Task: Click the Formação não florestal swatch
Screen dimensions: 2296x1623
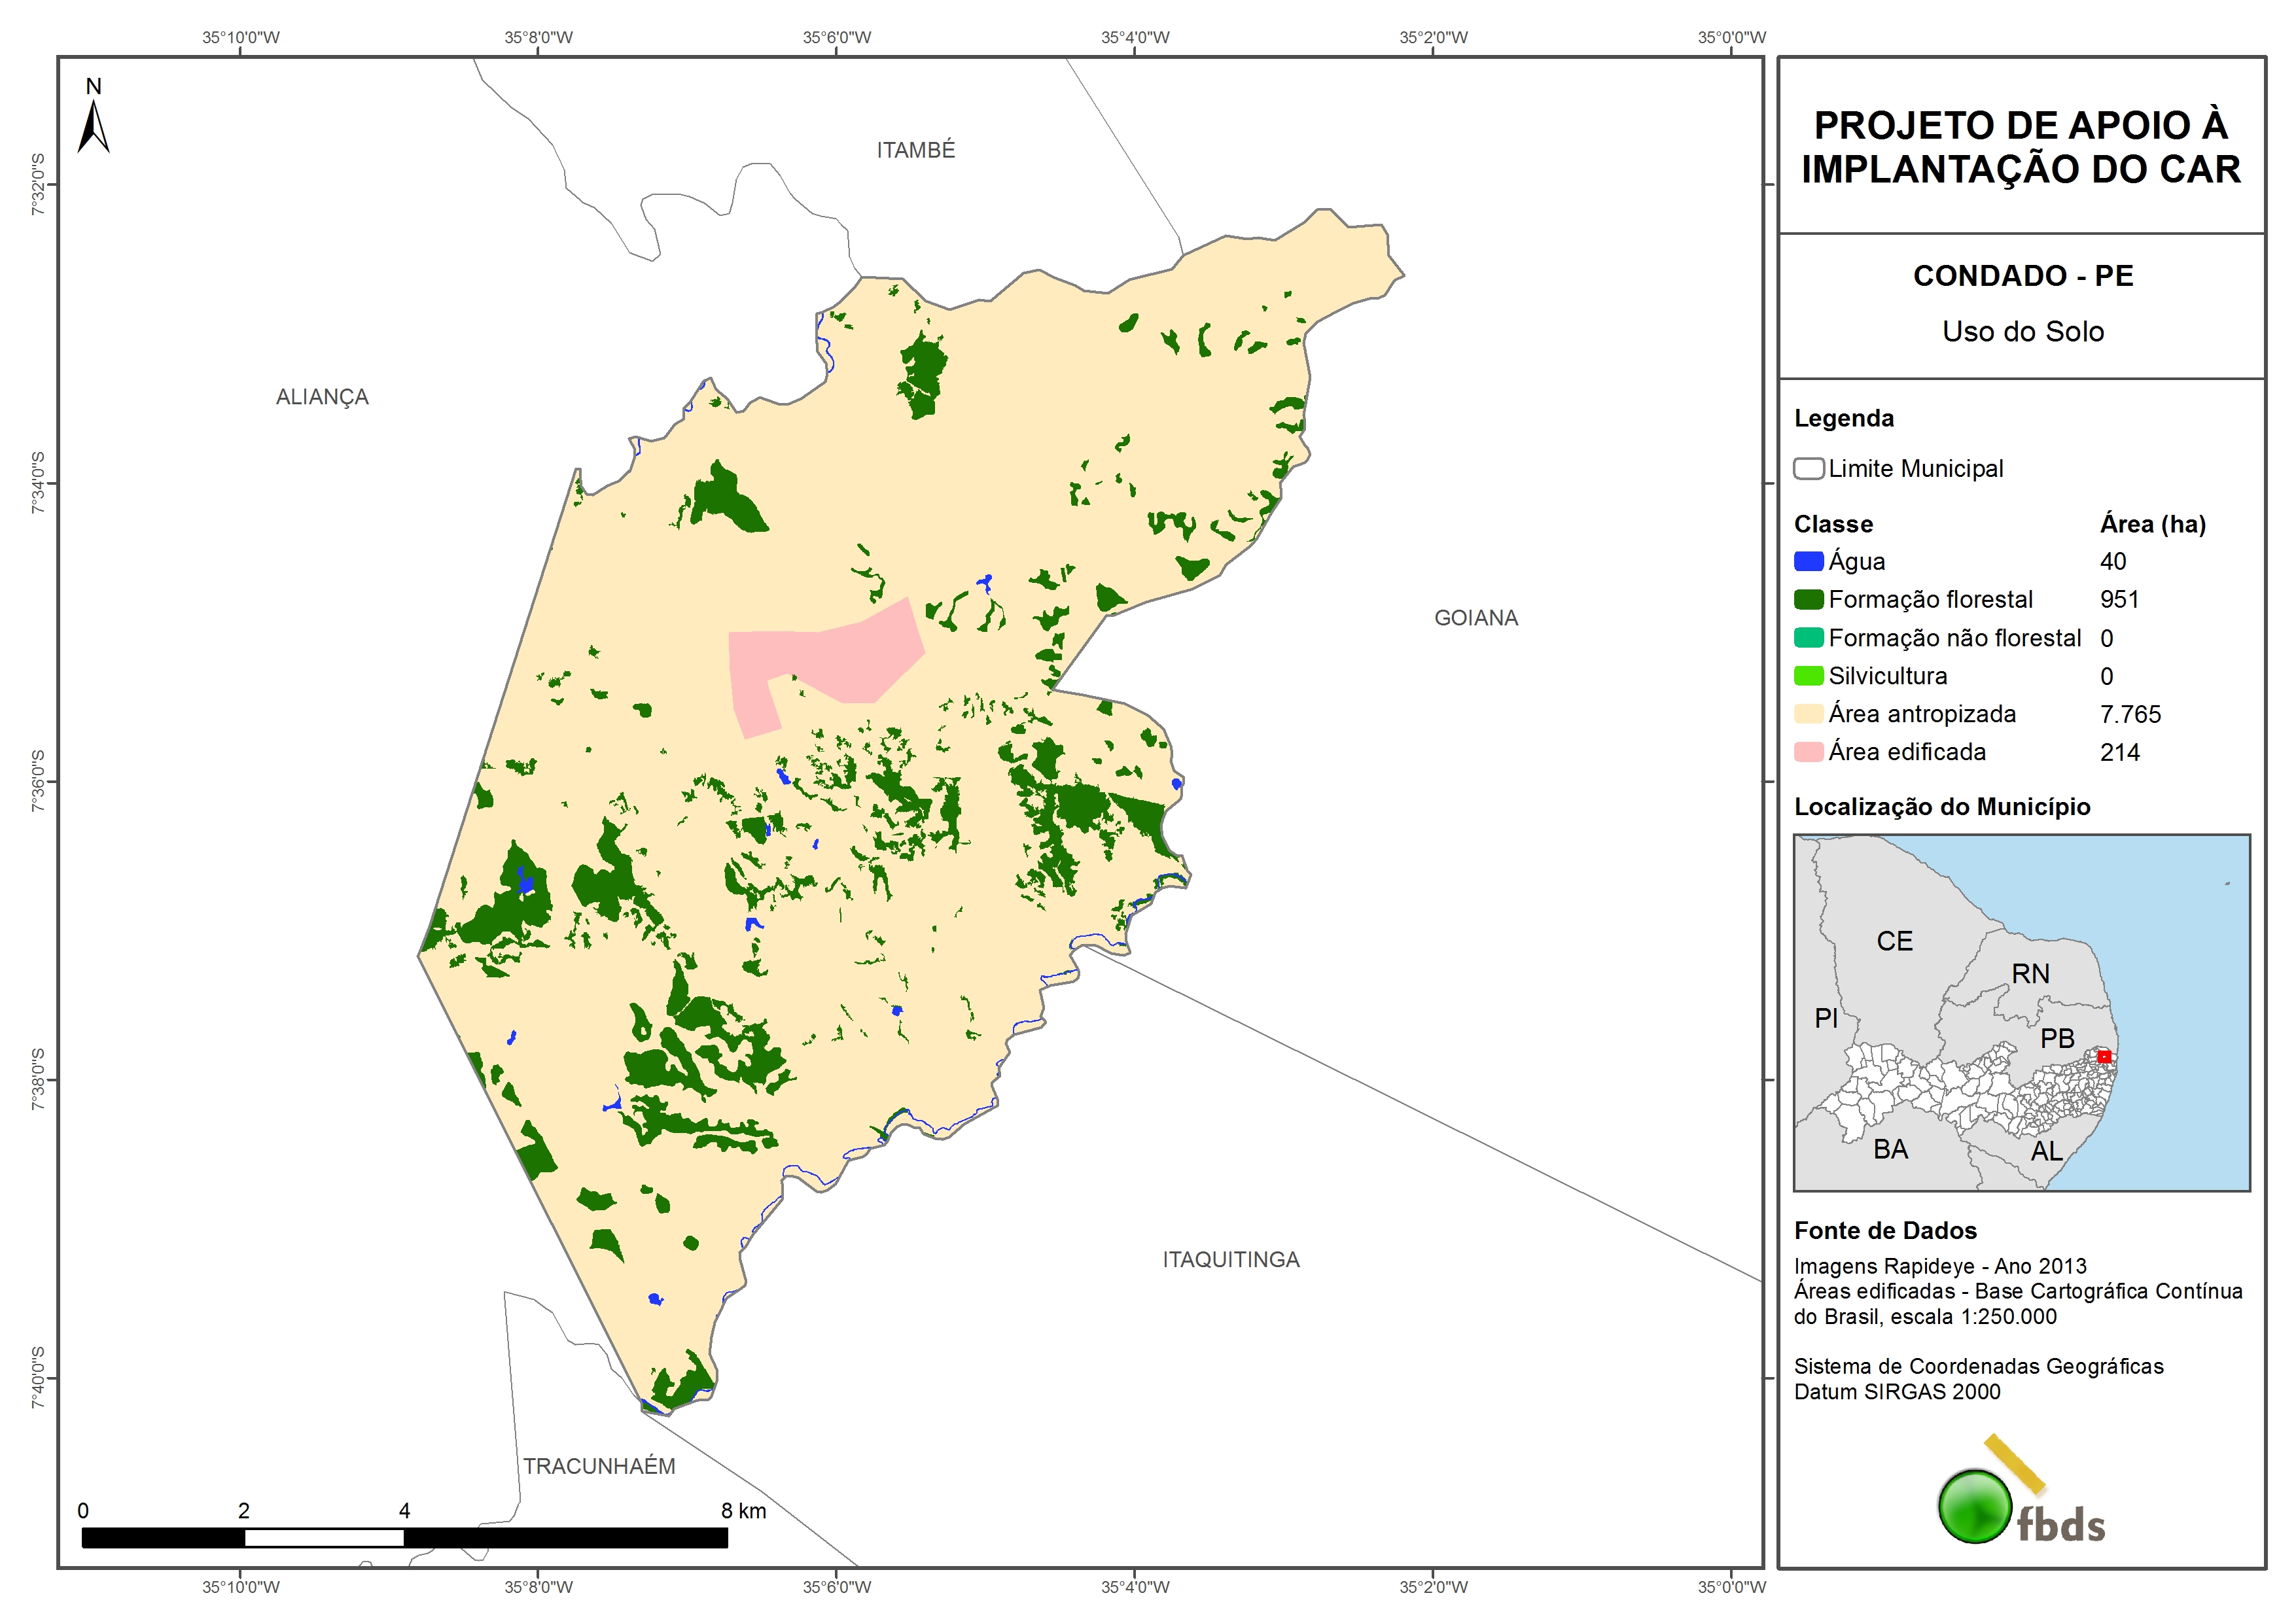Action: (x=1808, y=638)
